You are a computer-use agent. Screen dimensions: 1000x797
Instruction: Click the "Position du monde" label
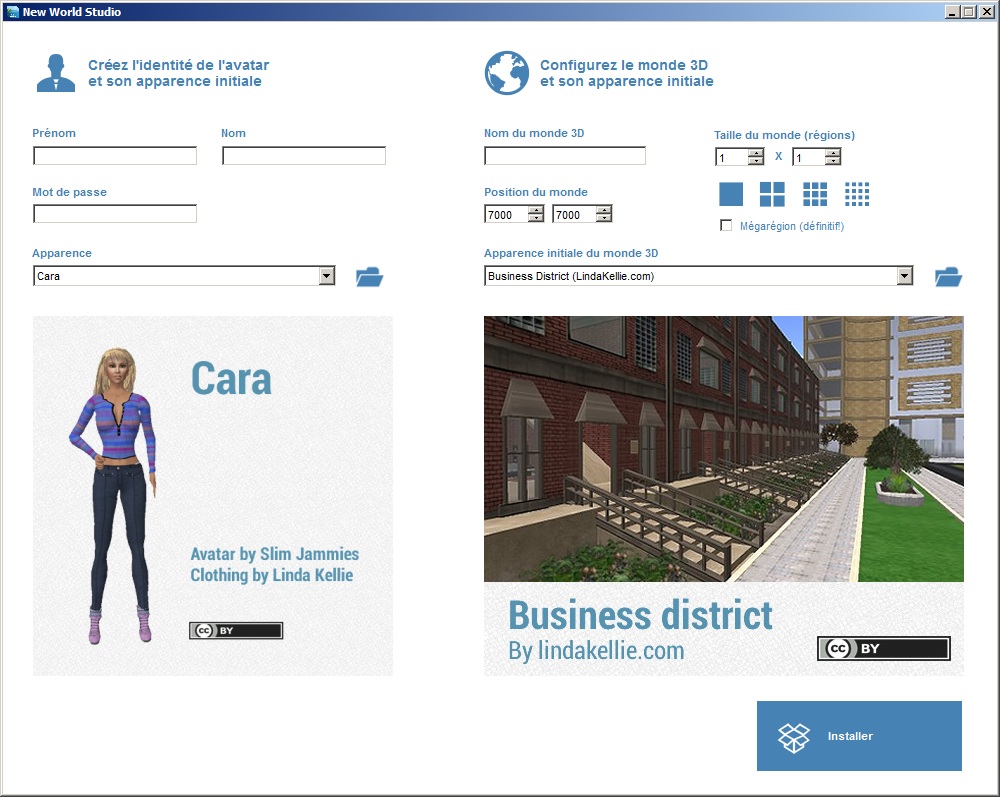tap(536, 192)
